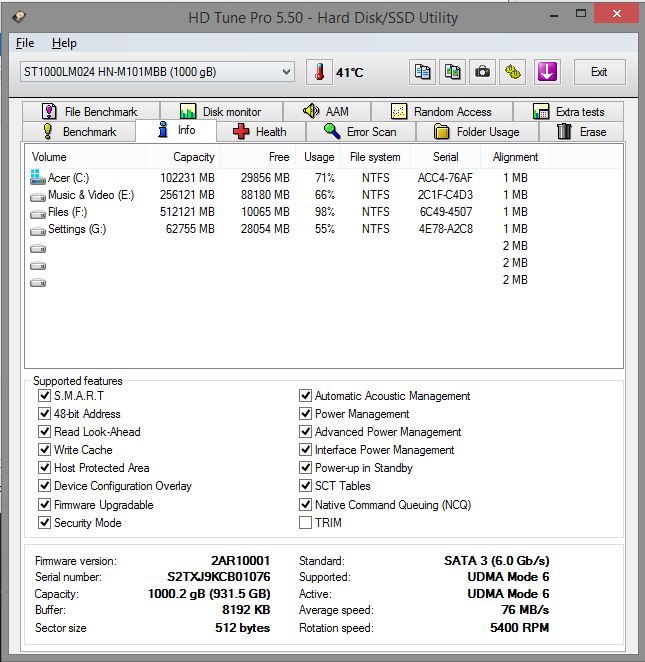Click the 8192 KB buffer value
Image resolution: width=645 pixels, height=662 pixels.
(246, 610)
